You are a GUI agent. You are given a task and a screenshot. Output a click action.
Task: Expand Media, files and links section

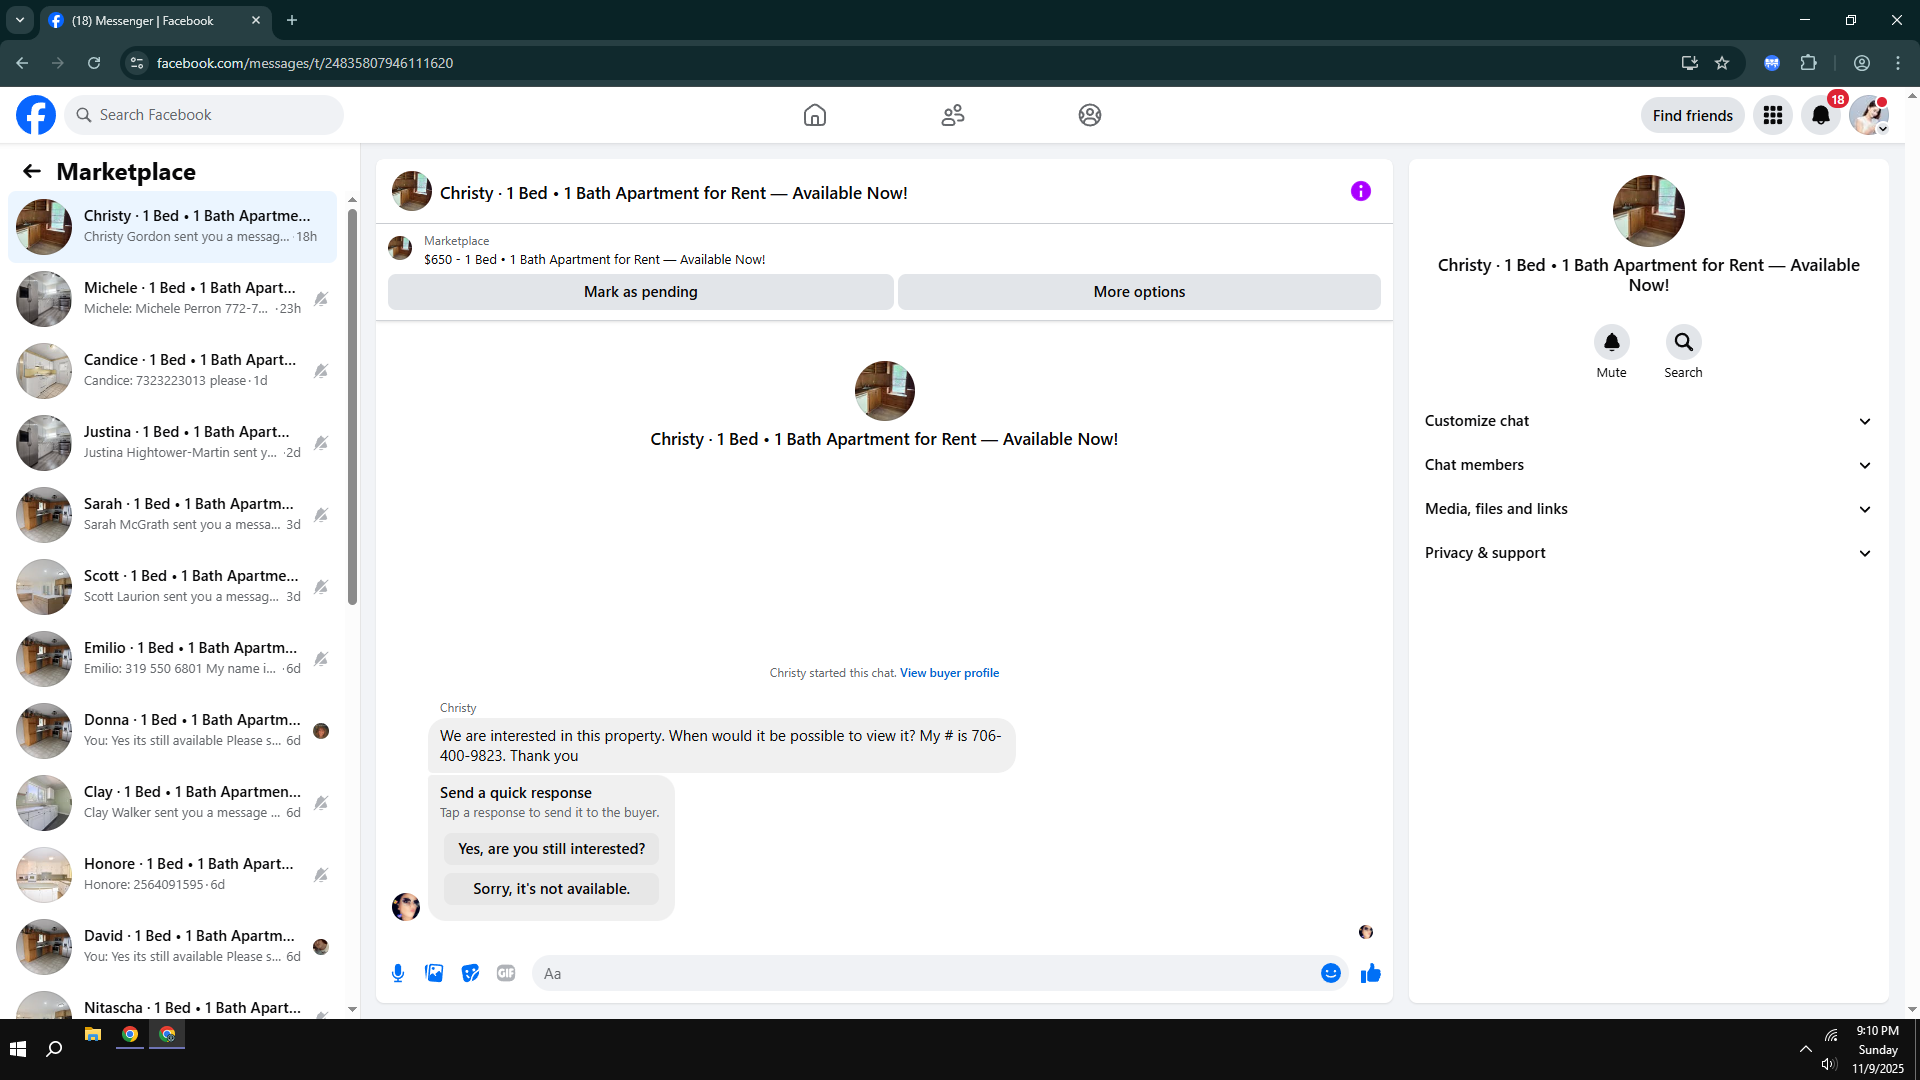(x=1648, y=509)
